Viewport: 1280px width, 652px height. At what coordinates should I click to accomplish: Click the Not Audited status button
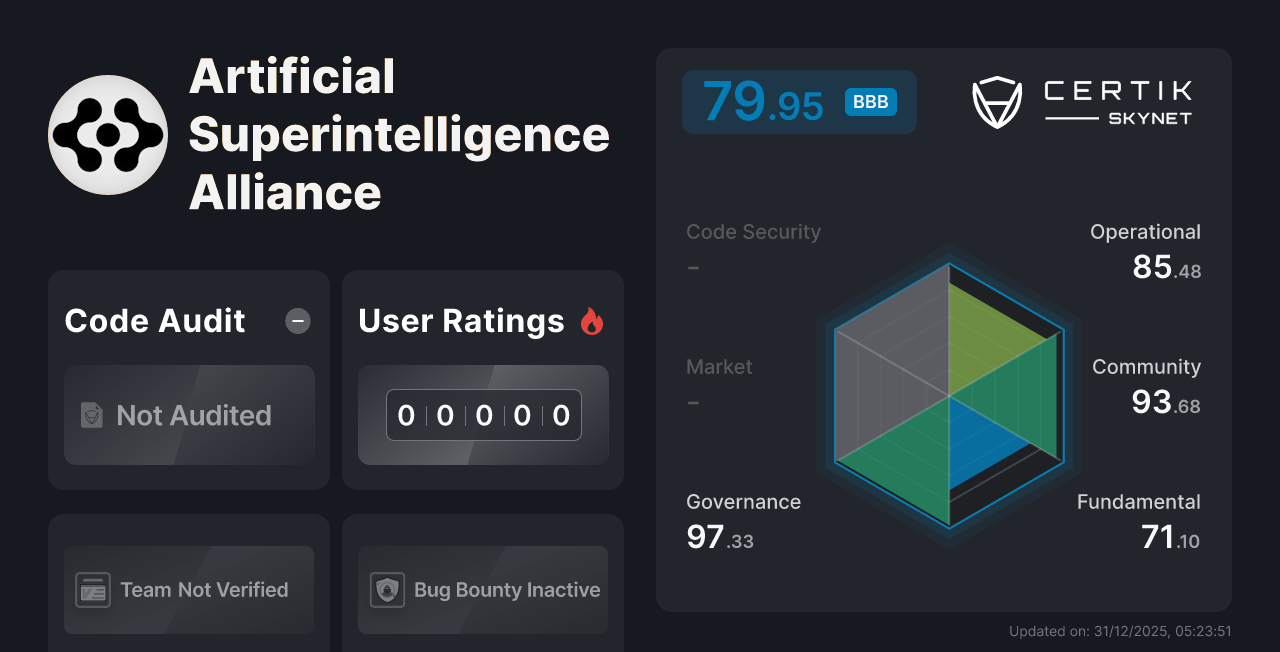[x=189, y=415]
